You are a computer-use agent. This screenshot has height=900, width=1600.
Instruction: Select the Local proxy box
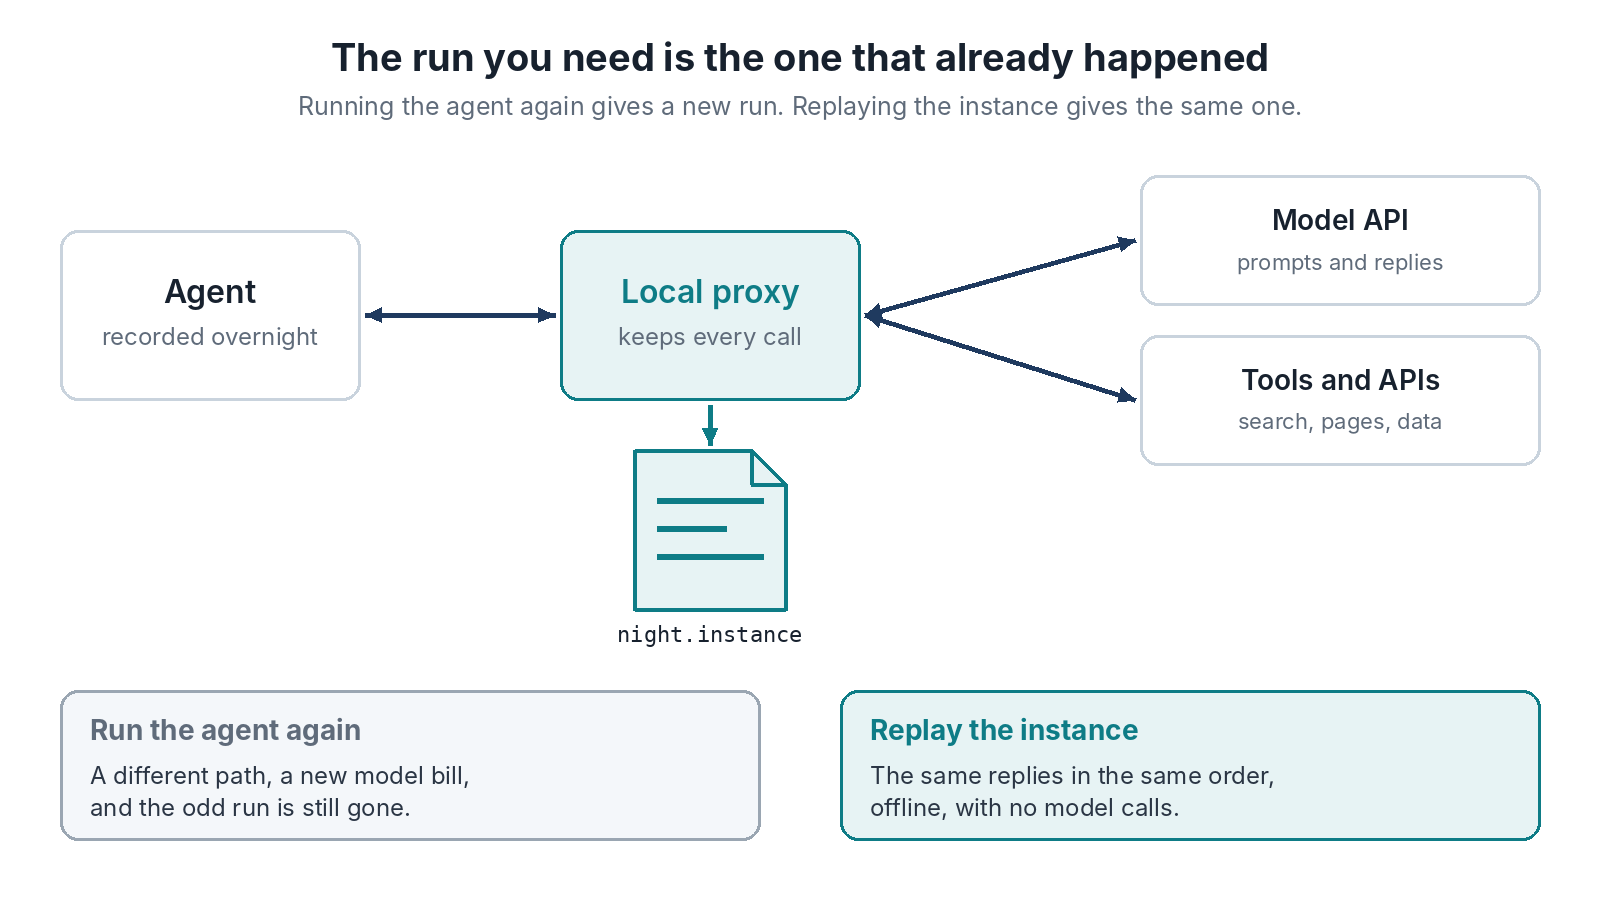tap(710, 315)
